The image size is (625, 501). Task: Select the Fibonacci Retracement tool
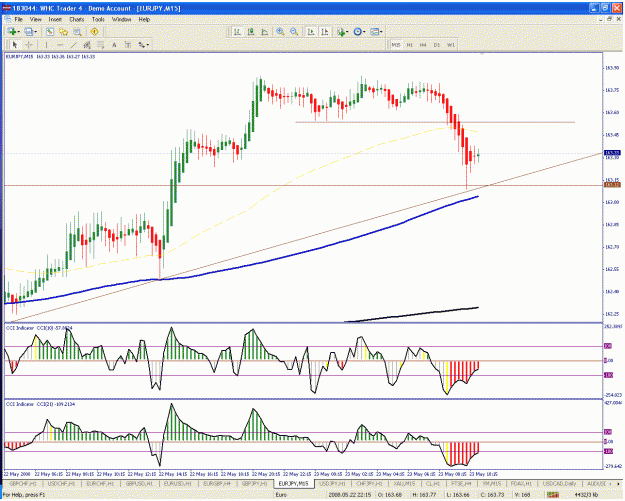pyautogui.click(x=100, y=45)
